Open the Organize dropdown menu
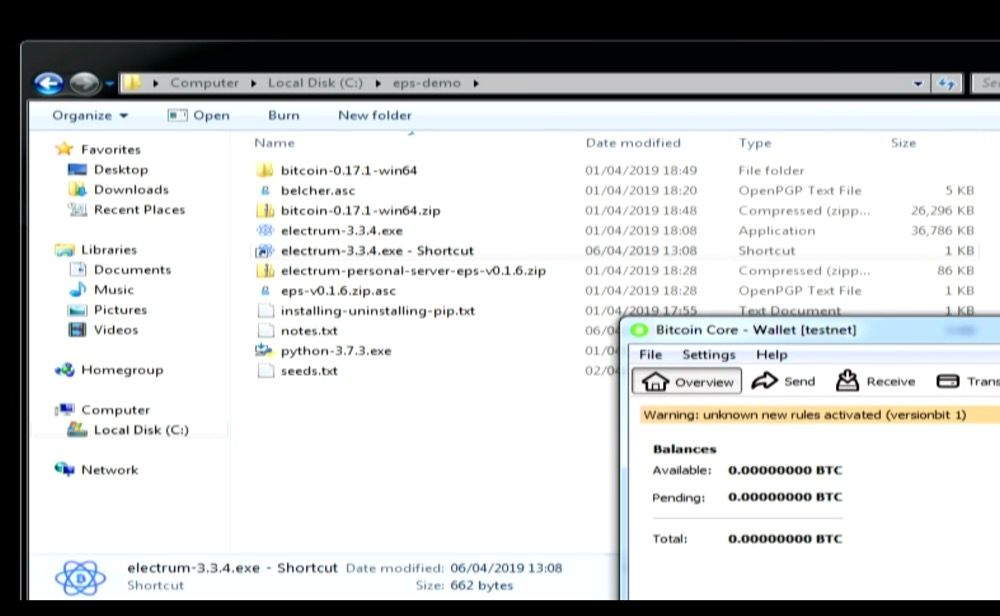This screenshot has height=616, width=1000. click(x=90, y=115)
